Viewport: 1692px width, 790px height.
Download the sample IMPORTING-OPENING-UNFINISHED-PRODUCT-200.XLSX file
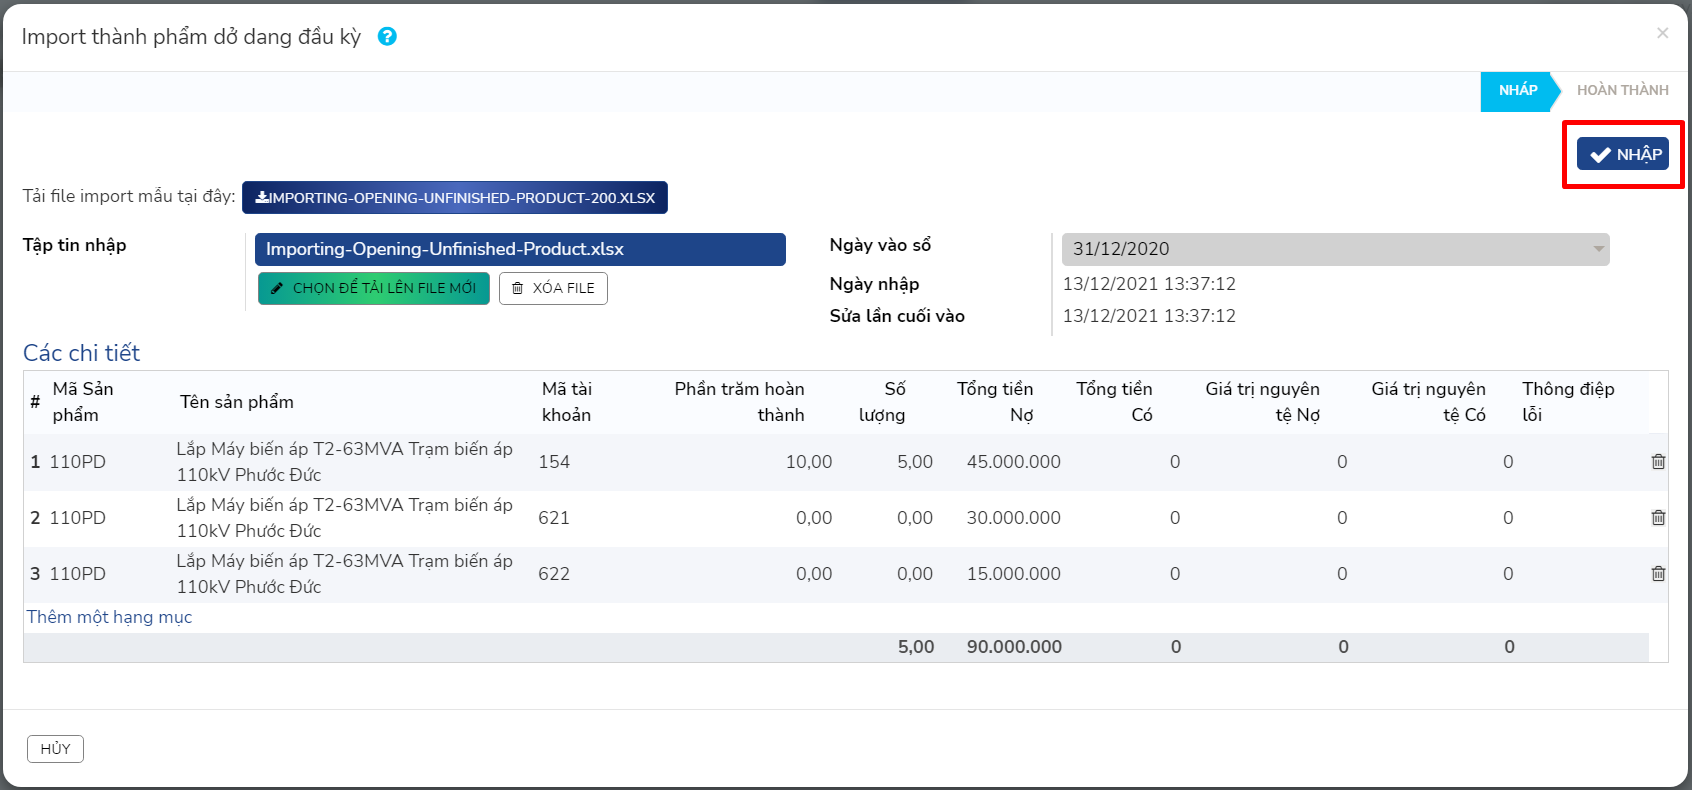tap(455, 198)
